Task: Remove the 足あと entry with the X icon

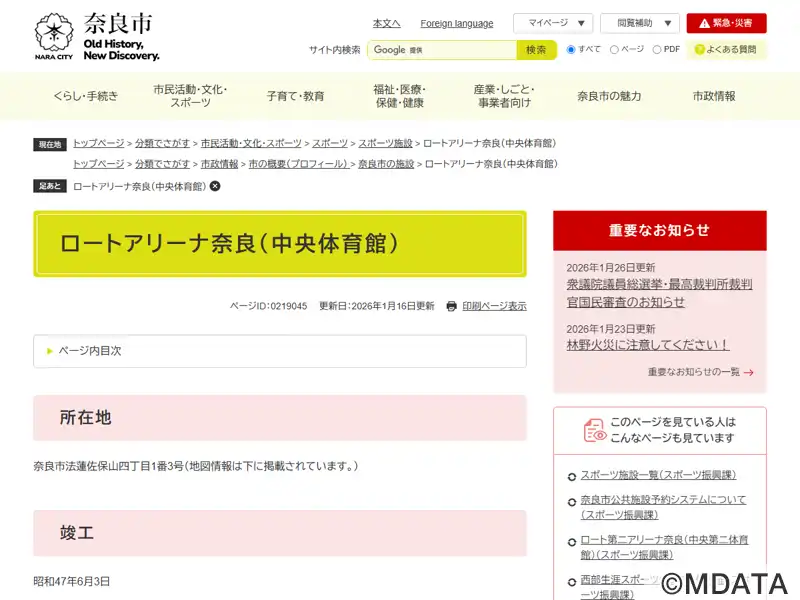Action: (x=215, y=186)
